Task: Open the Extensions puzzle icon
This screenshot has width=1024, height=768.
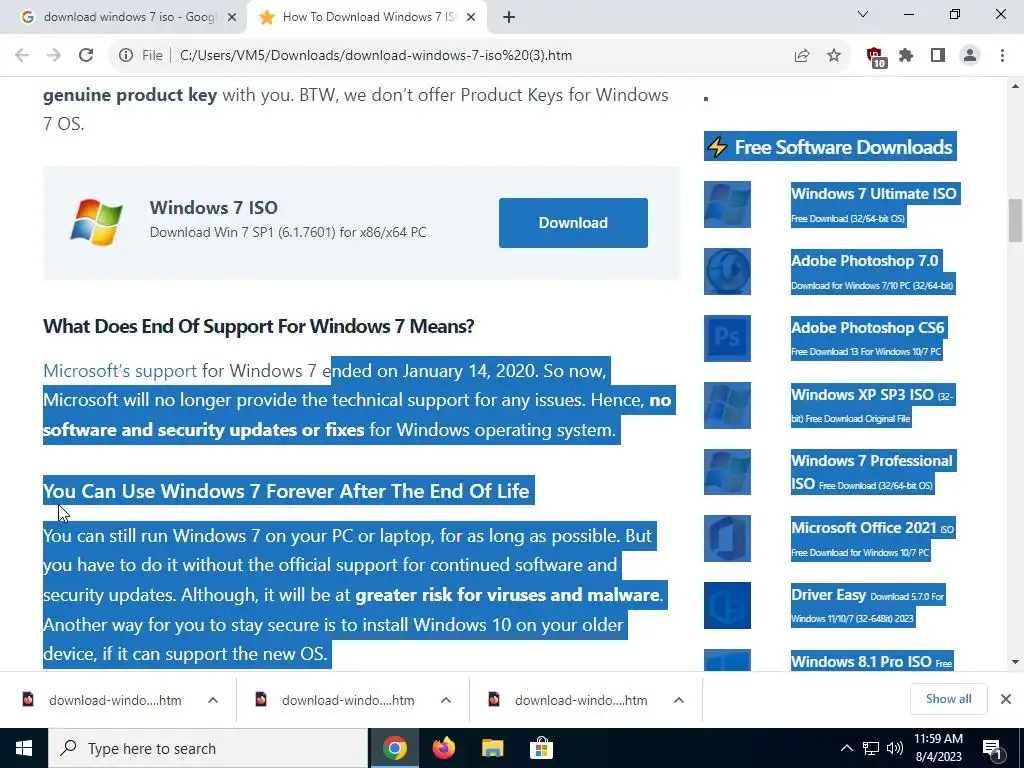Action: pos(906,56)
